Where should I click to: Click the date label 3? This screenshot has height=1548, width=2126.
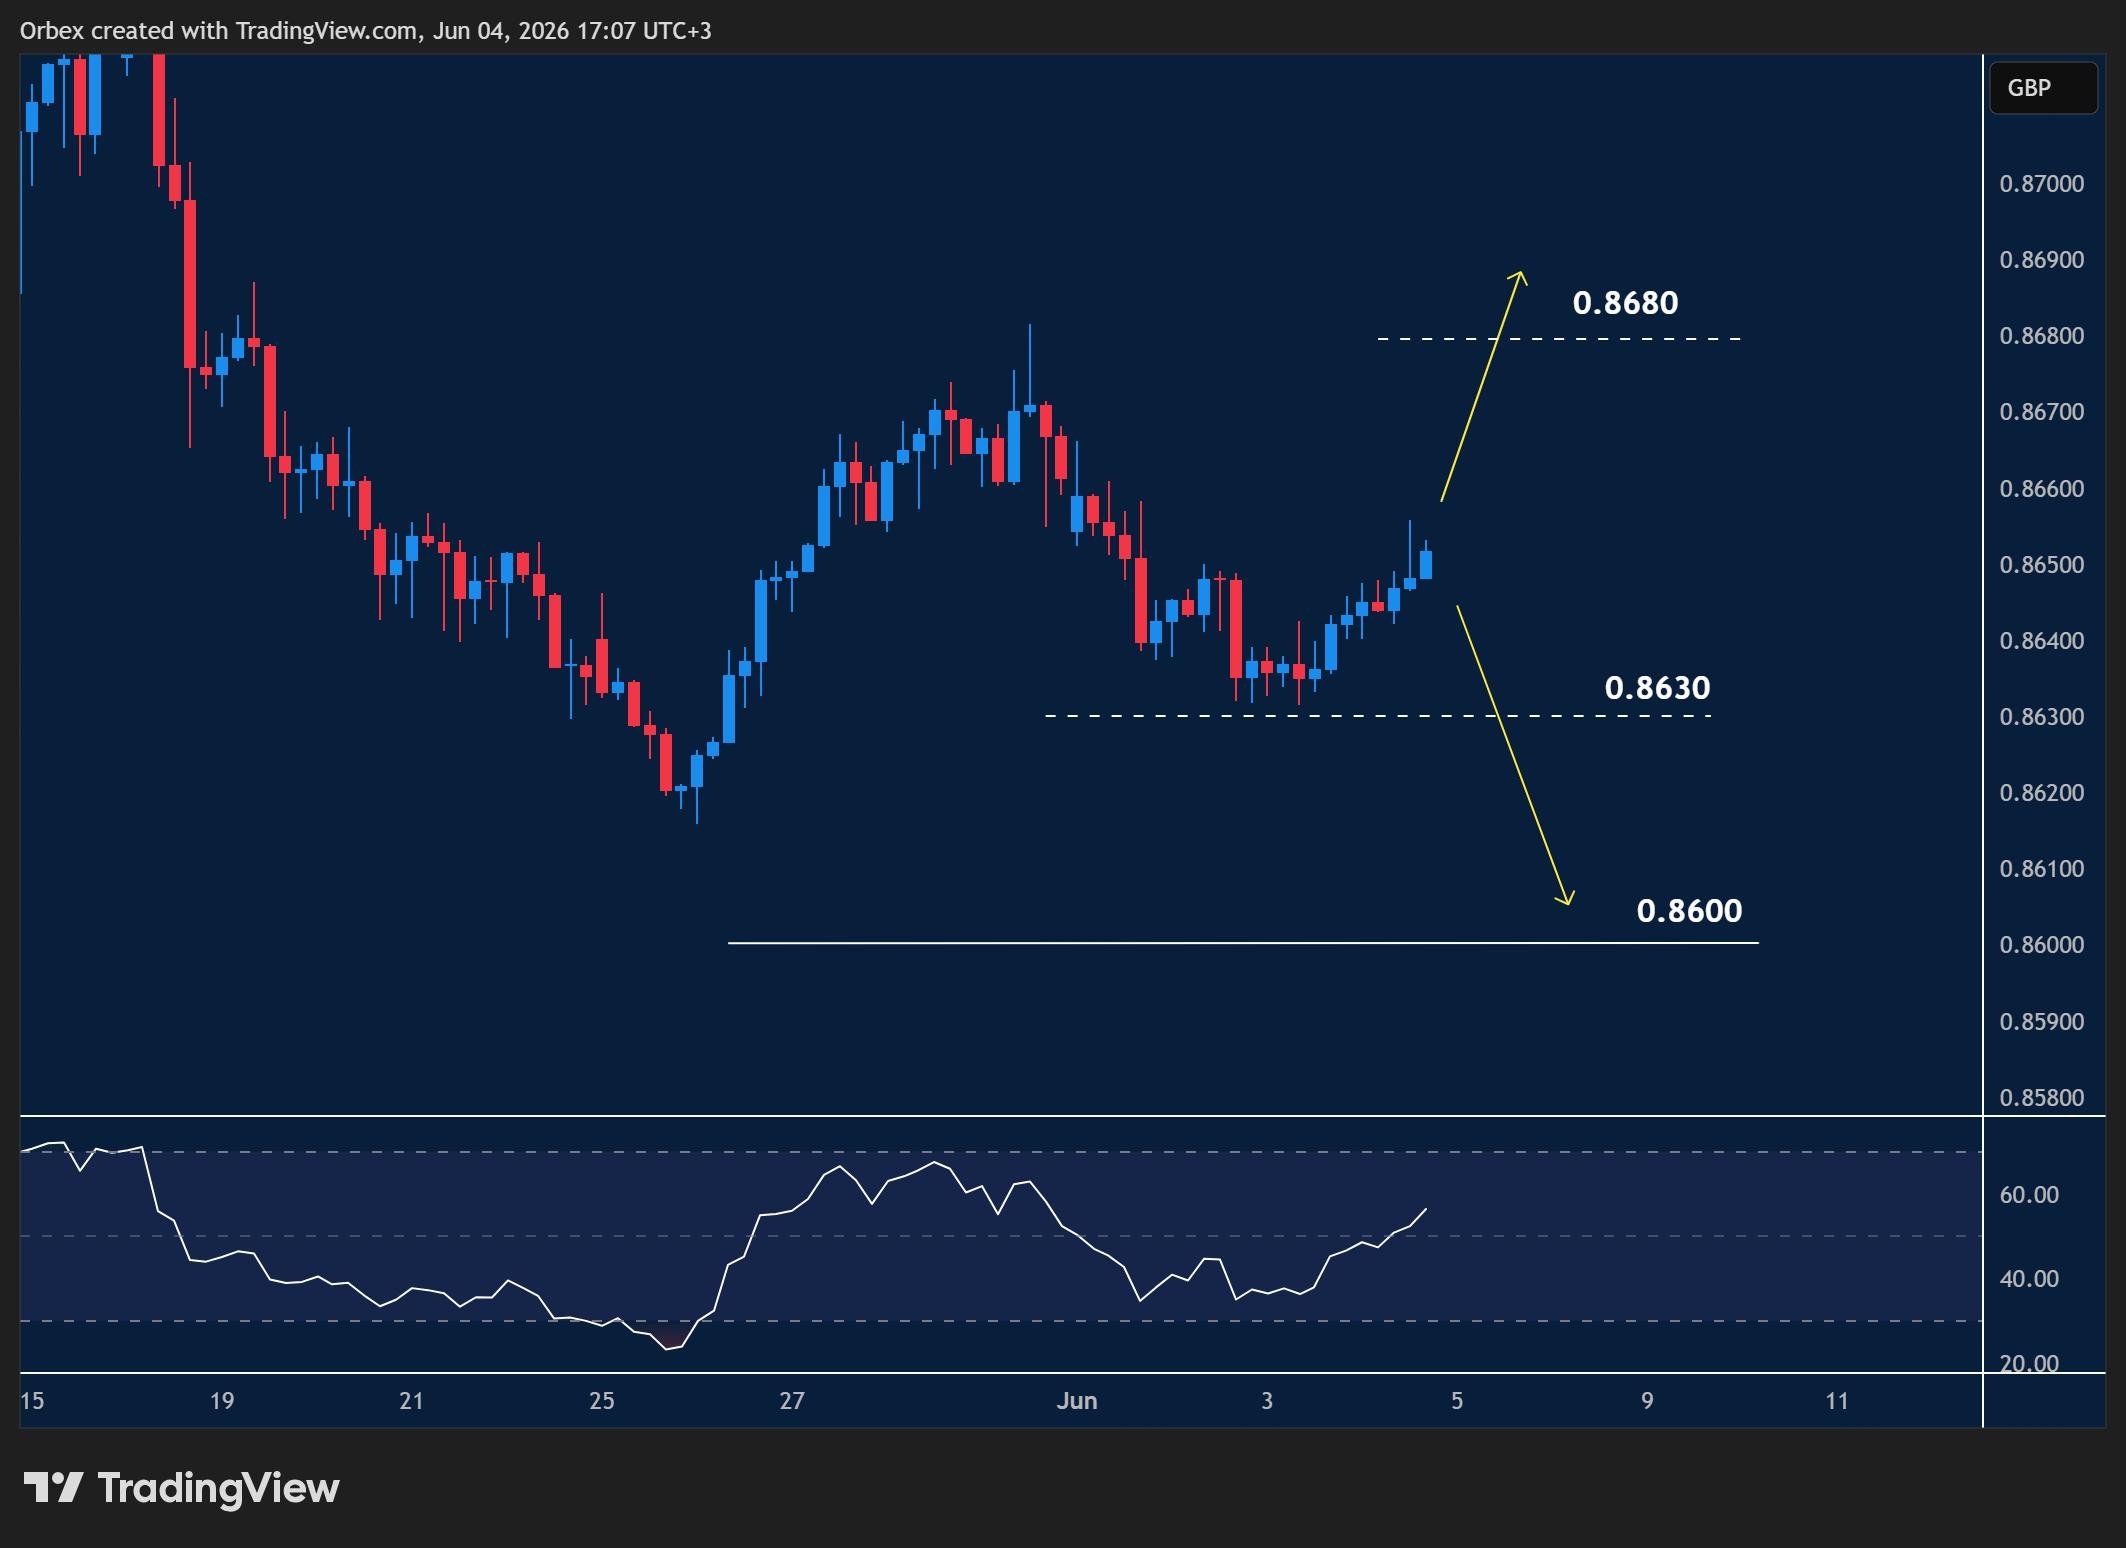tap(1267, 1401)
